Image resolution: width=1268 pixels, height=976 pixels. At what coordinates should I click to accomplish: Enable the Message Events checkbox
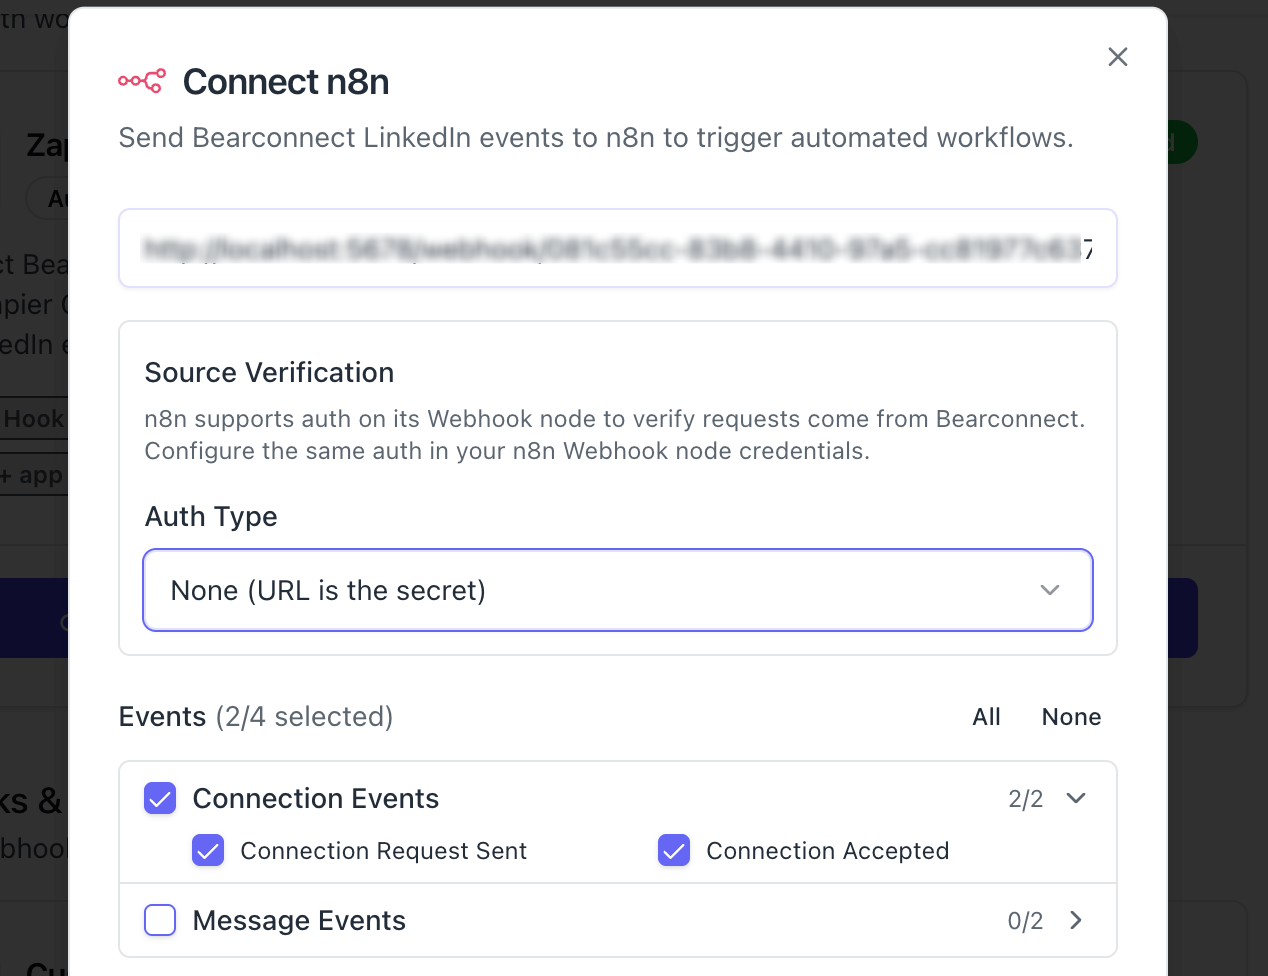[160, 920]
